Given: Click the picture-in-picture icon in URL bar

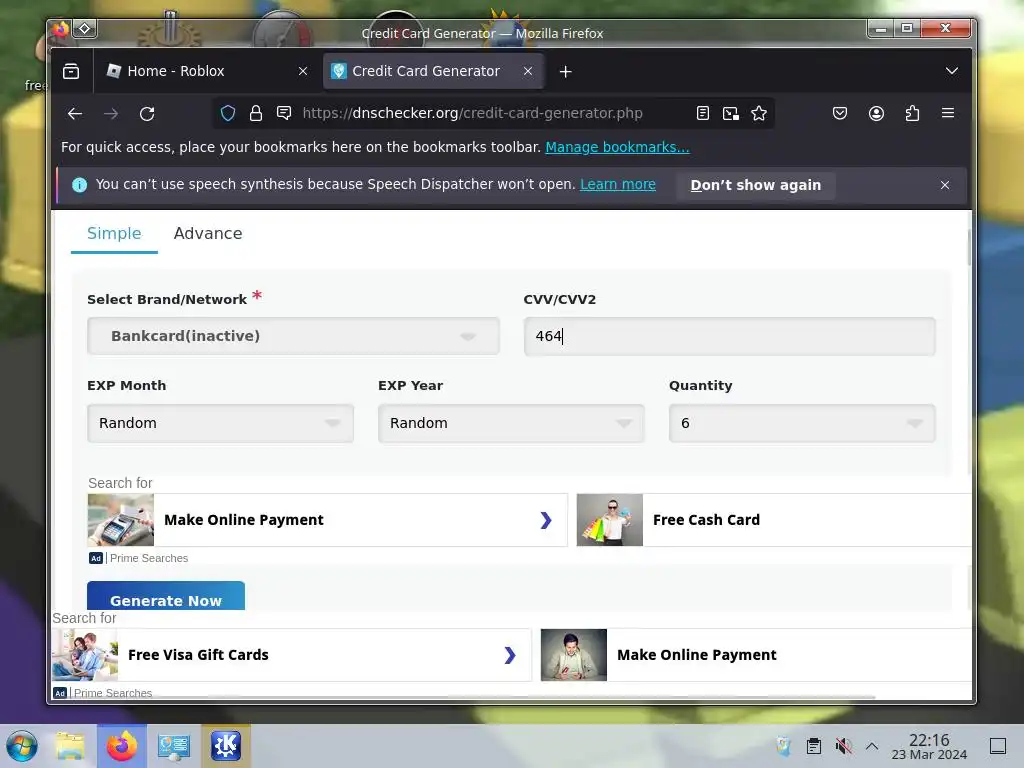Looking at the screenshot, I should tap(731, 114).
